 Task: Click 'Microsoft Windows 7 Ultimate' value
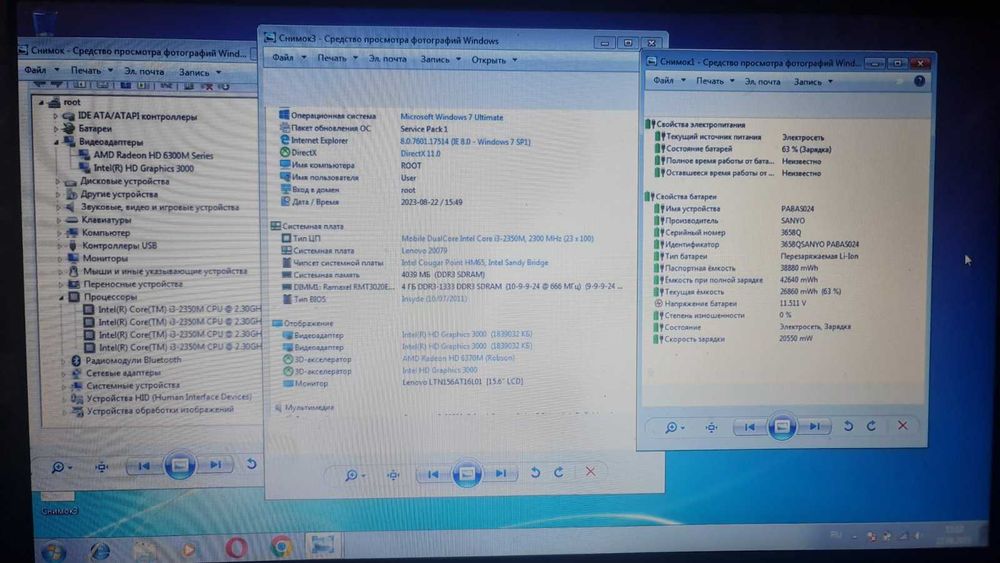[x=452, y=117]
